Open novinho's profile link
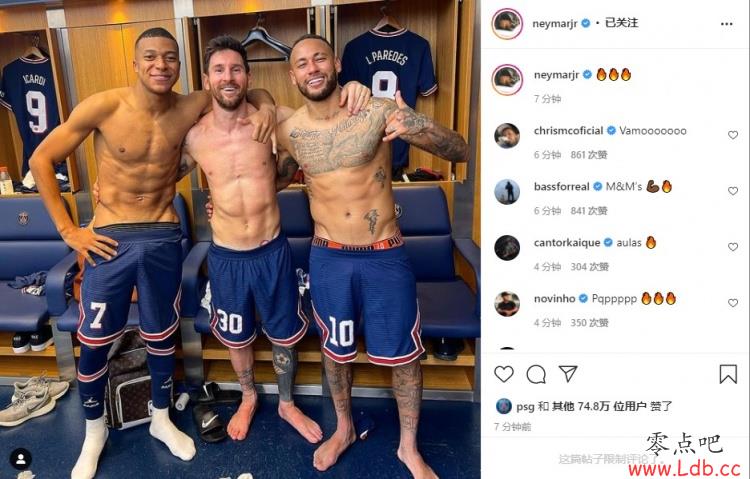Image resolution: width=750 pixels, height=479 pixels. point(554,299)
